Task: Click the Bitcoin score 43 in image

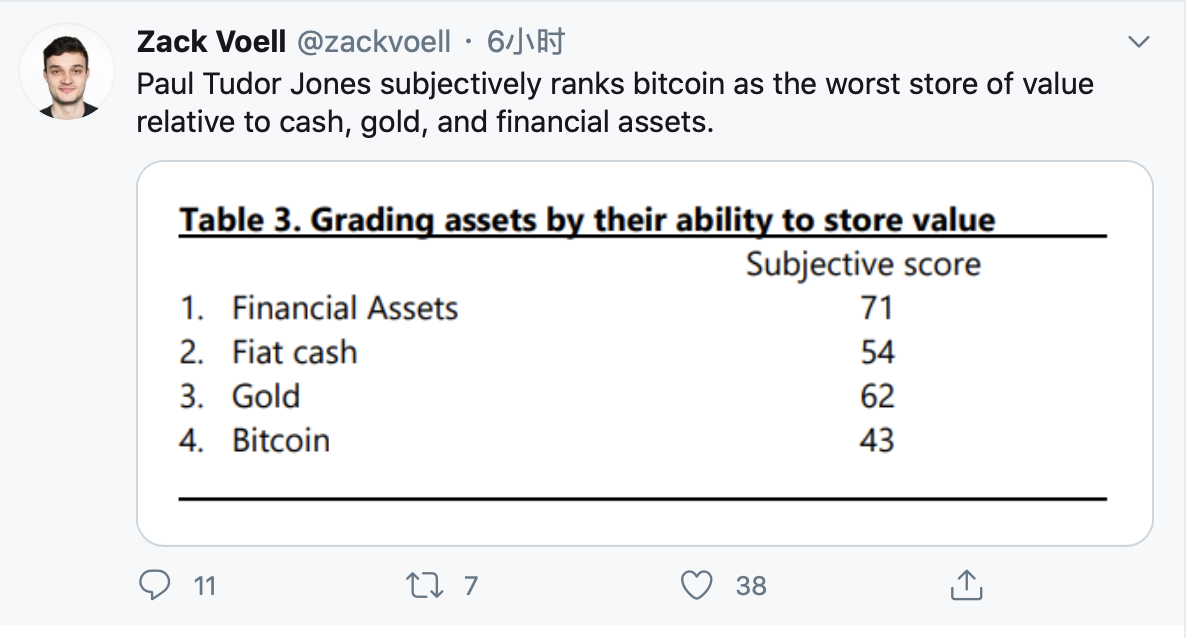Action: [x=877, y=440]
